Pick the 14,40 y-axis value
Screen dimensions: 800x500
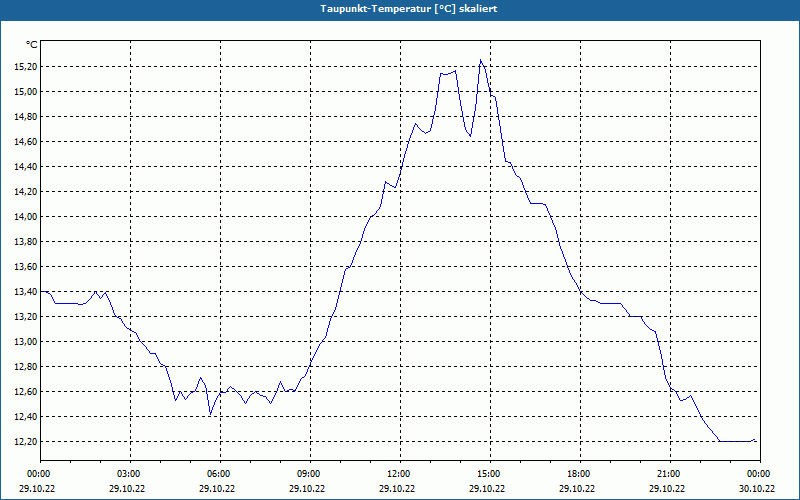tap(26, 167)
